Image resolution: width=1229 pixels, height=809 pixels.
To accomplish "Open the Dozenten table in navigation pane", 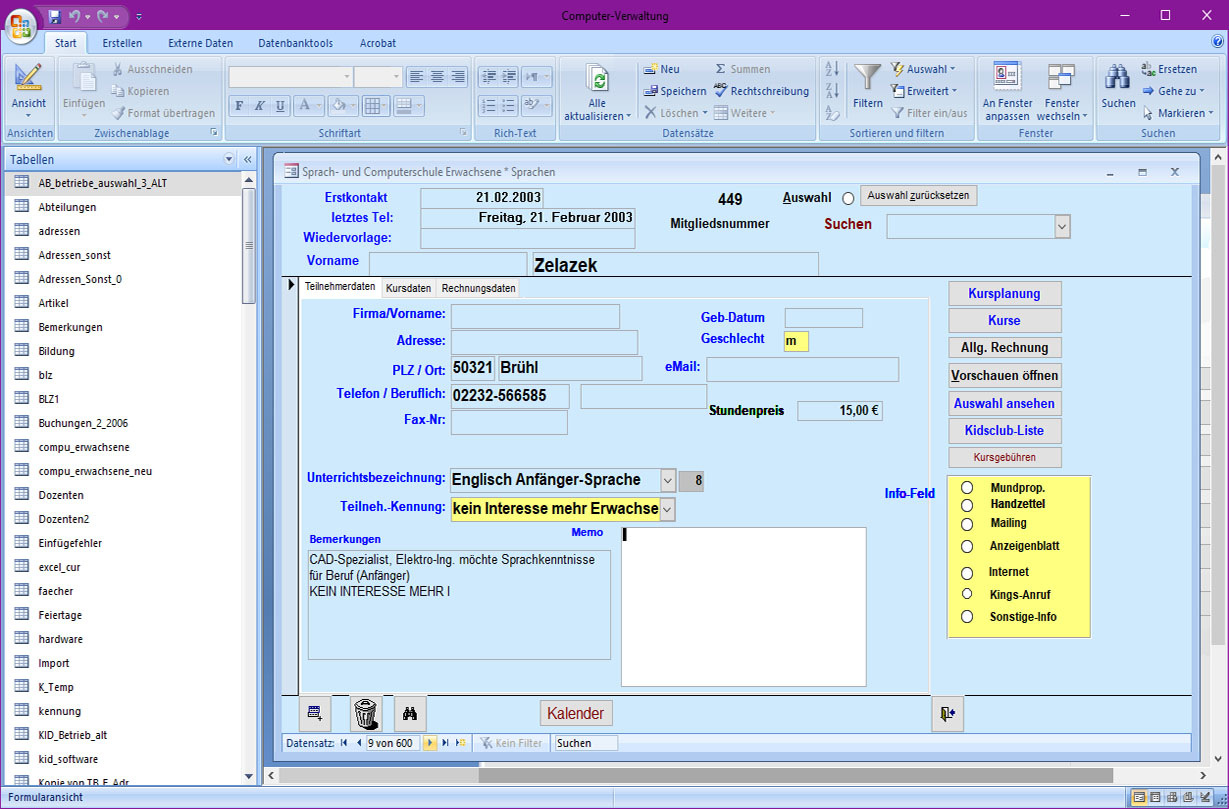I will (62, 495).
